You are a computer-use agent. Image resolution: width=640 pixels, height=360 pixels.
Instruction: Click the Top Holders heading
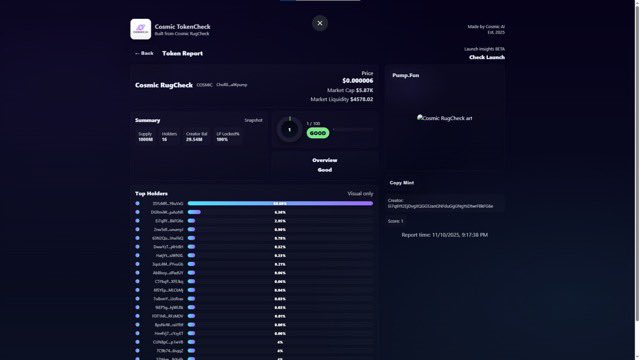(x=151, y=193)
